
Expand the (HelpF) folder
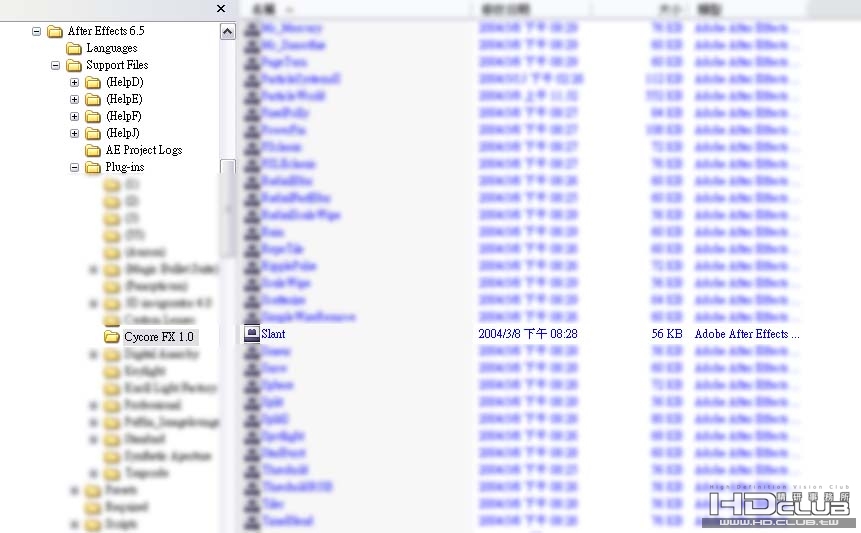(x=75, y=116)
